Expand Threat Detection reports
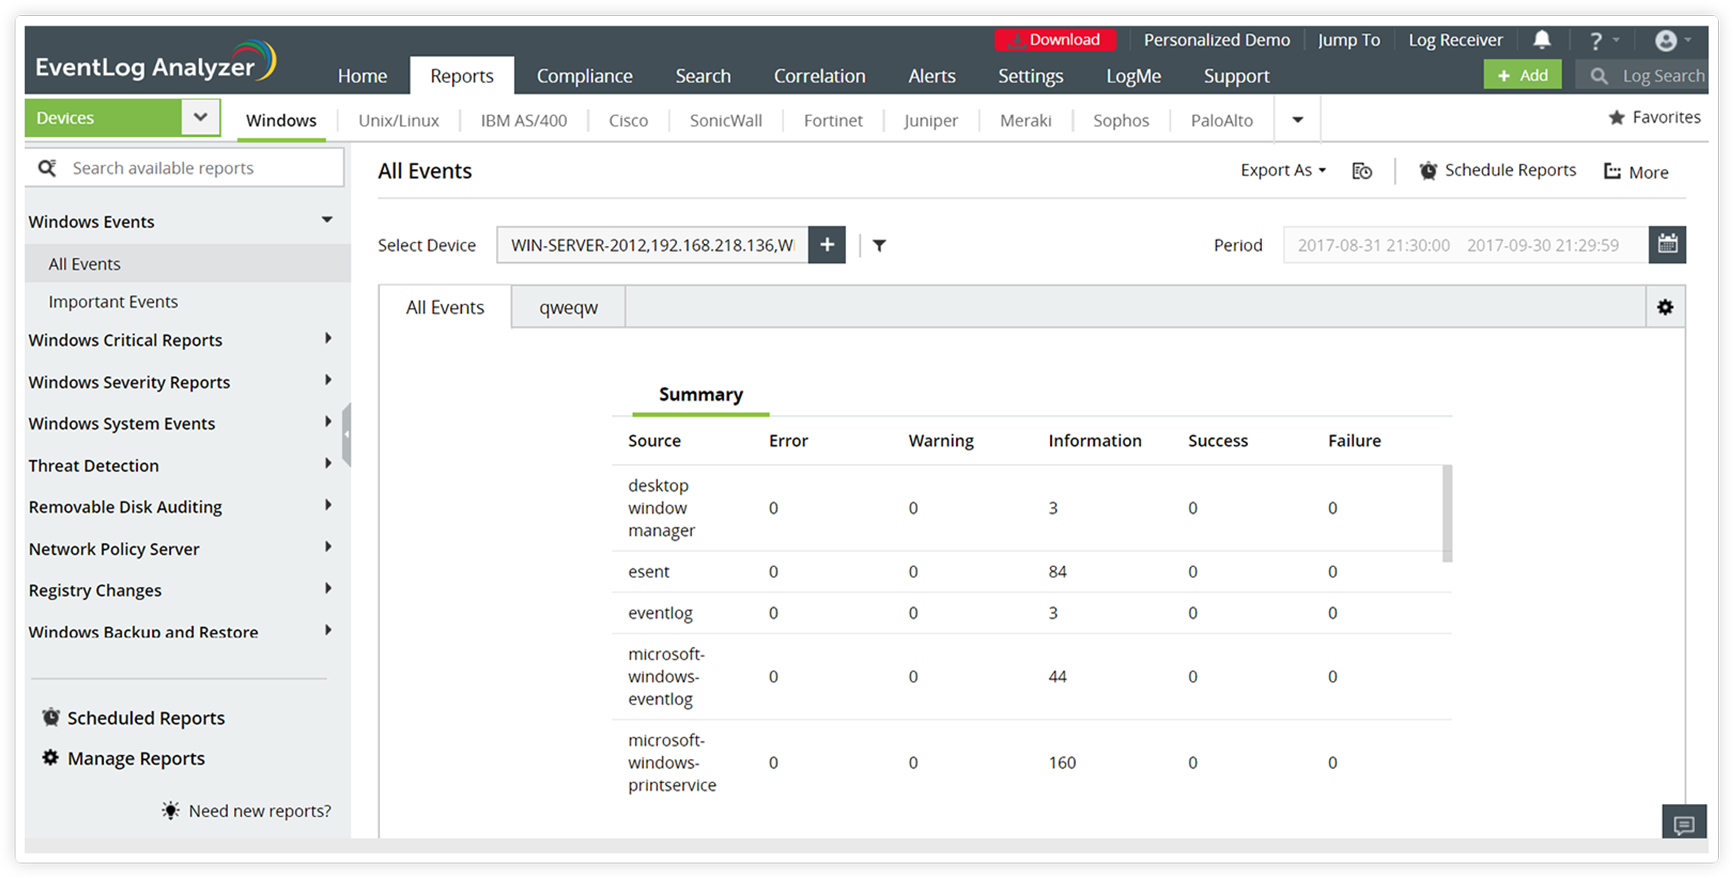Screen dimensions: 1733x878 327,464
